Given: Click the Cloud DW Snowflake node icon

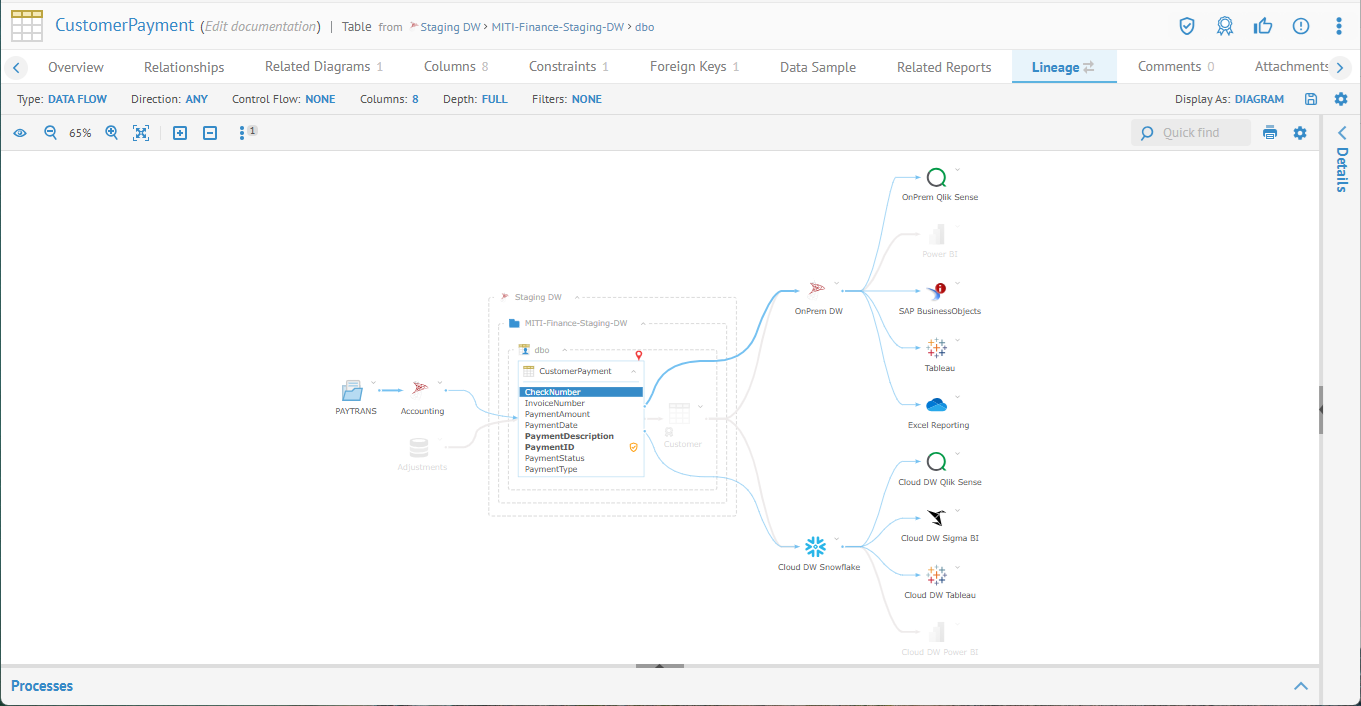Looking at the screenshot, I should (x=816, y=547).
